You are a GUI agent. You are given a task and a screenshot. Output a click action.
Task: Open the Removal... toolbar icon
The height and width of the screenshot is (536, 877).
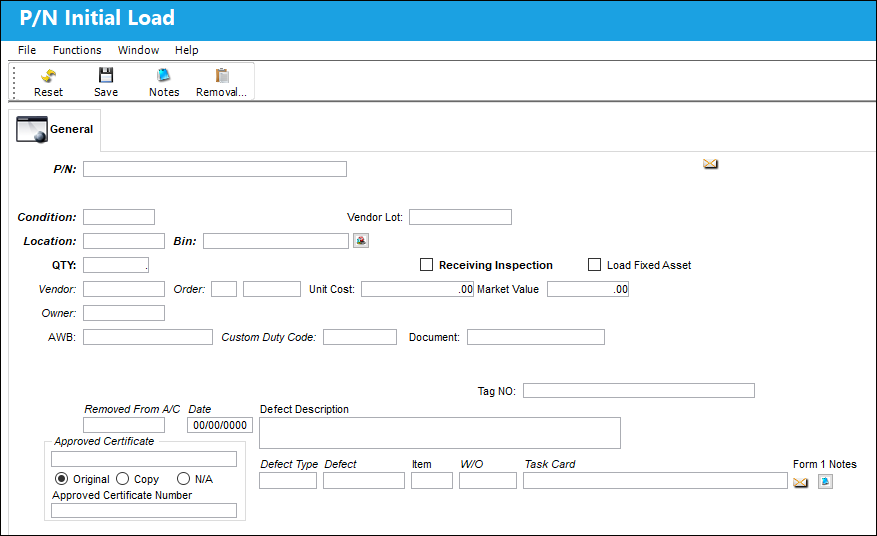click(222, 76)
